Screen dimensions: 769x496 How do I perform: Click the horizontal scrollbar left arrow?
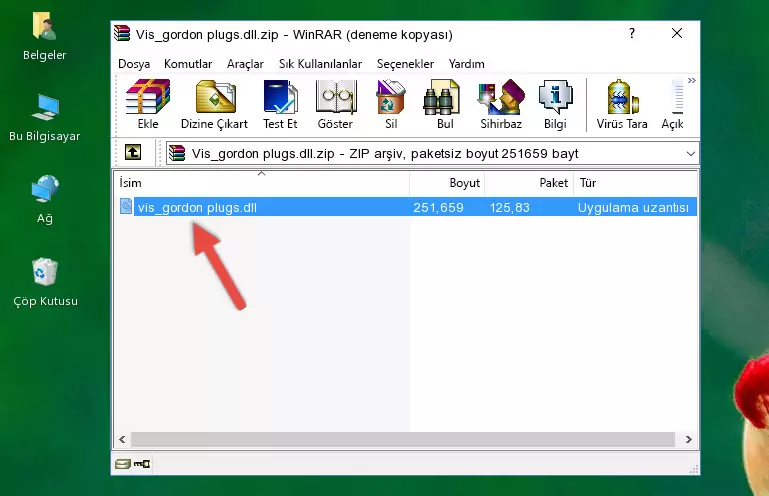pyautogui.click(x=123, y=440)
